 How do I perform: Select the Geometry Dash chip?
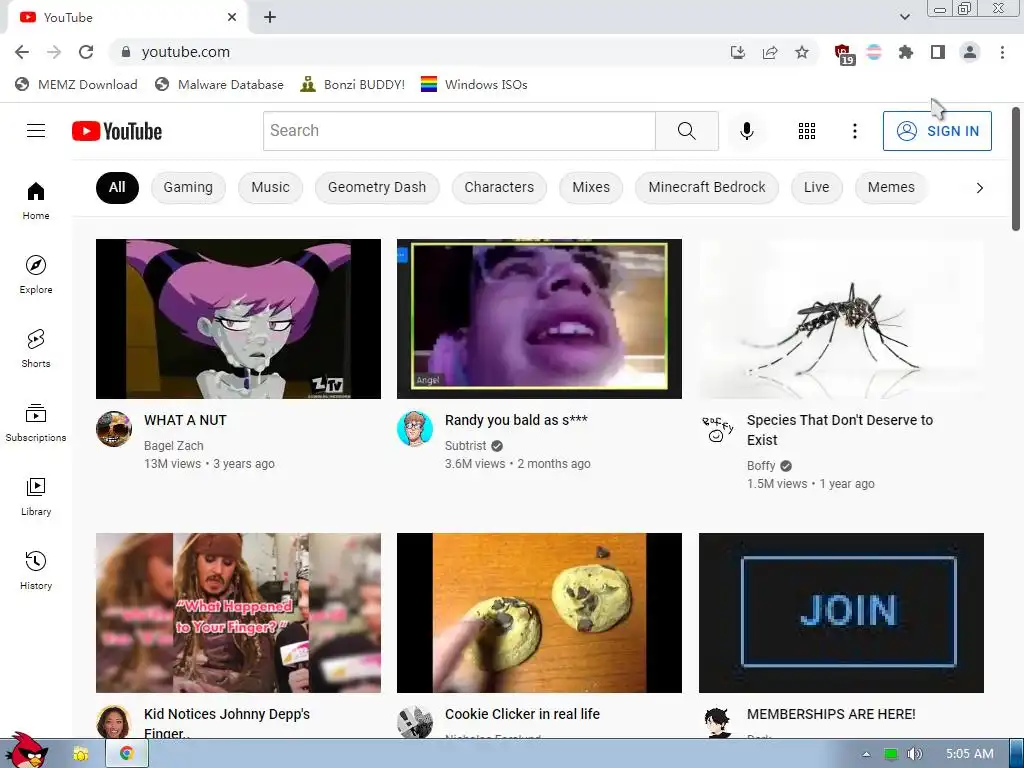(377, 187)
